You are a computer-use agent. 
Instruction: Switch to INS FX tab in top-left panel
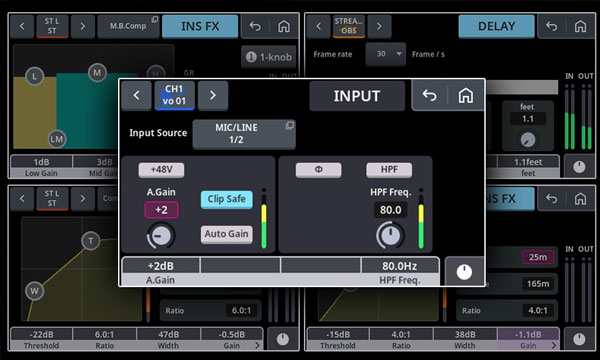[x=200, y=26]
